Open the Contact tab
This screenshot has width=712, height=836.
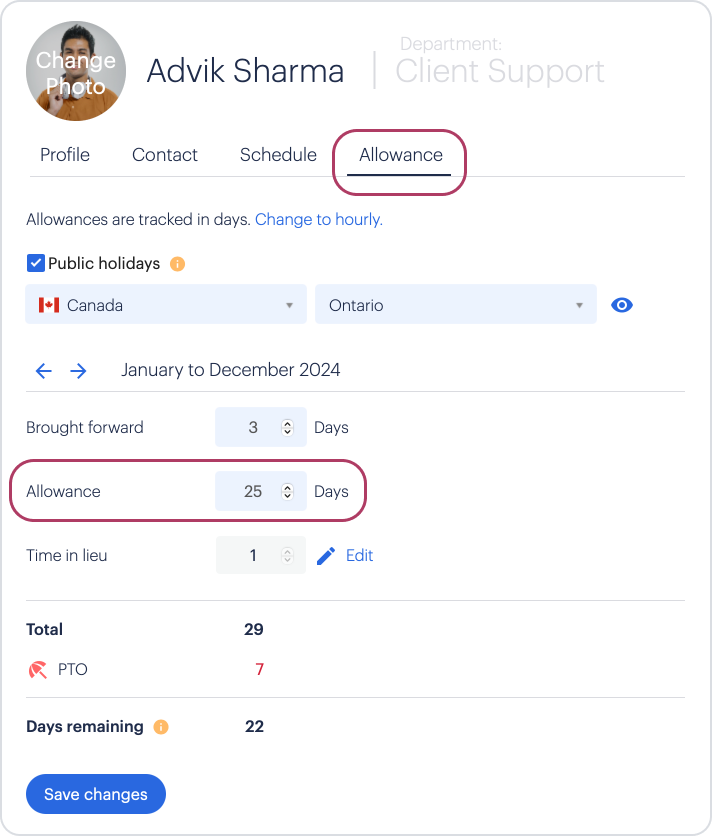(x=165, y=155)
